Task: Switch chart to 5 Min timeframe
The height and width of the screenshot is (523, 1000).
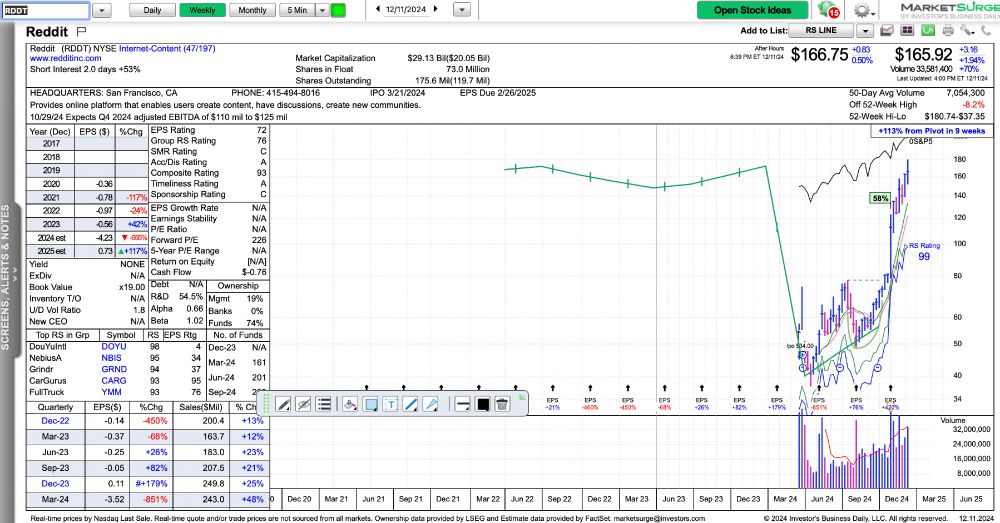Action: point(297,10)
